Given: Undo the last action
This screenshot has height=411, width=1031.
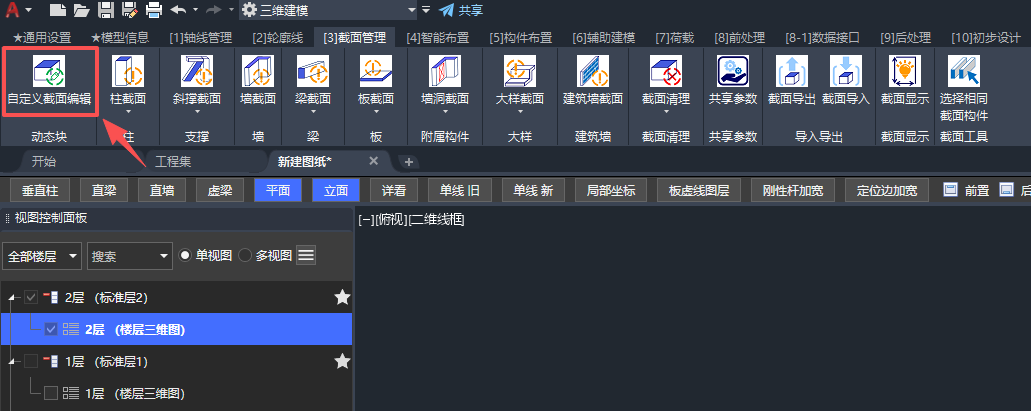Looking at the screenshot, I should (x=178, y=10).
